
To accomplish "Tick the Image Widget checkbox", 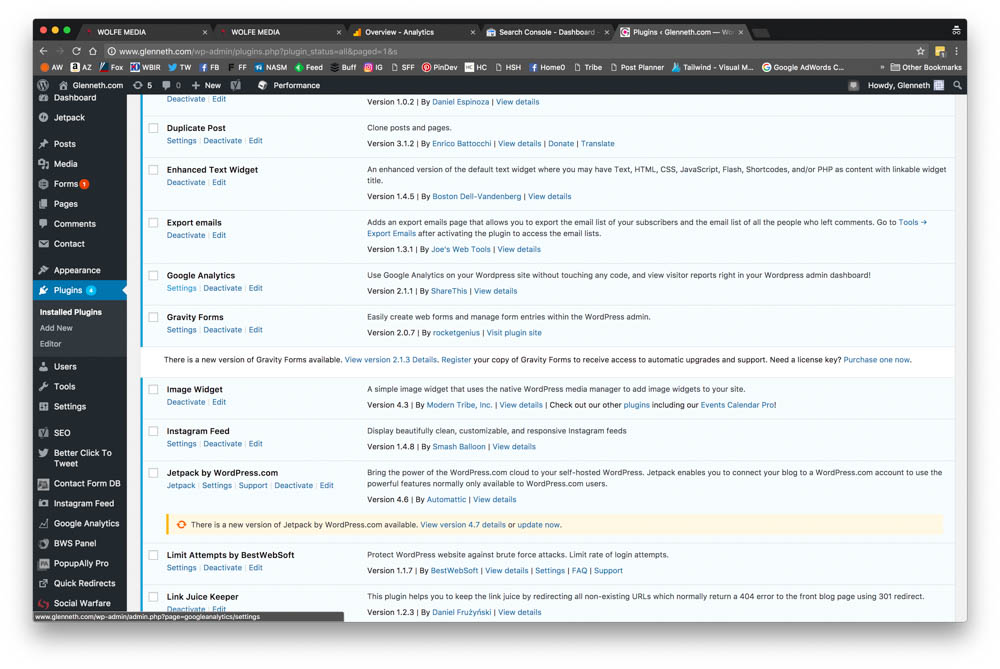I will click(x=153, y=390).
